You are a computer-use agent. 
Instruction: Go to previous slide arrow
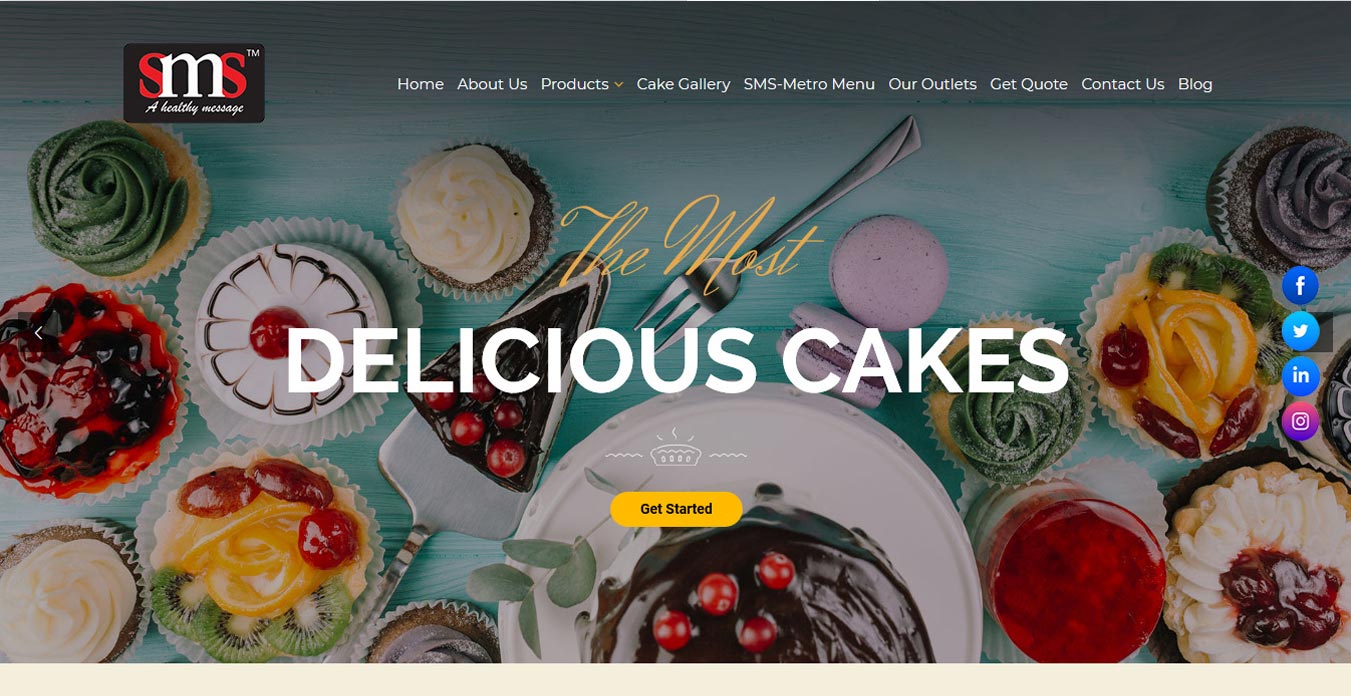click(39, 333)
